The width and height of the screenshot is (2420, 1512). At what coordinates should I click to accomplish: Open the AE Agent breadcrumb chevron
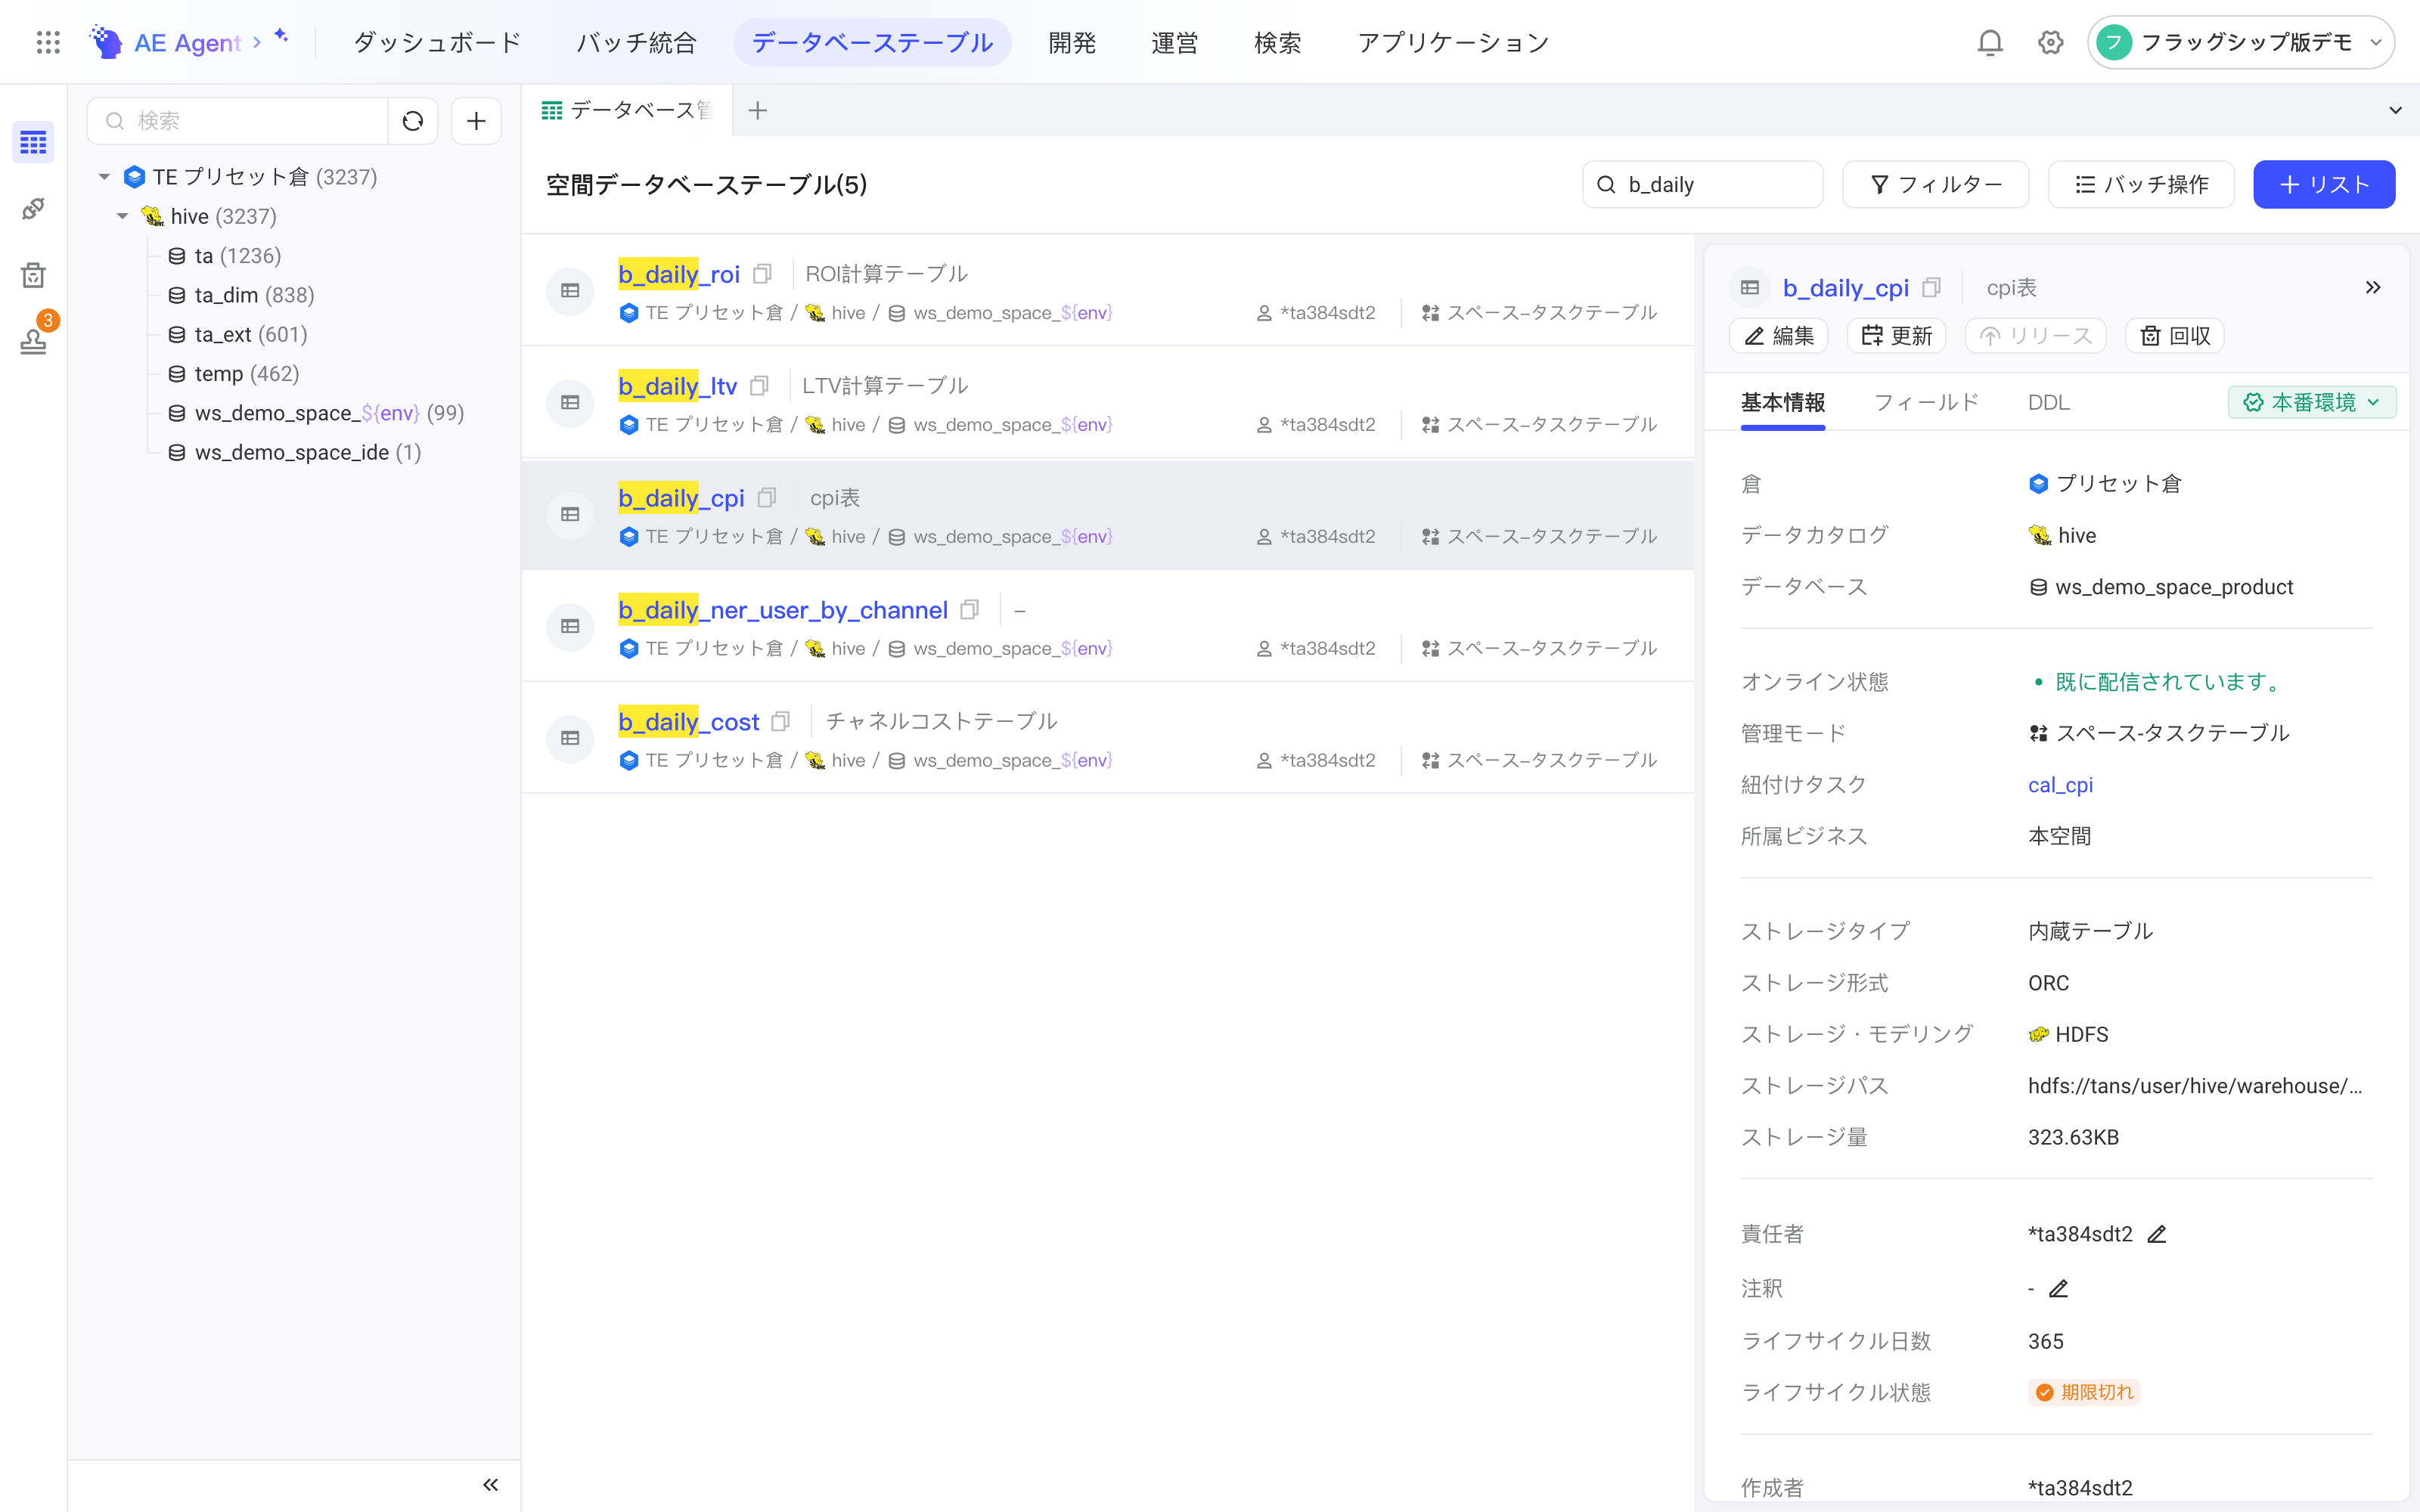tap(257, 42)
